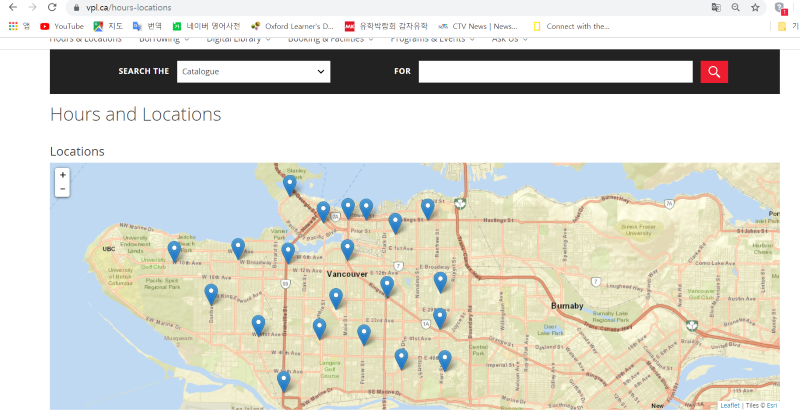Click the map marker nearest UBC
This screenshot has width=800, height=412.
point(174,250)
